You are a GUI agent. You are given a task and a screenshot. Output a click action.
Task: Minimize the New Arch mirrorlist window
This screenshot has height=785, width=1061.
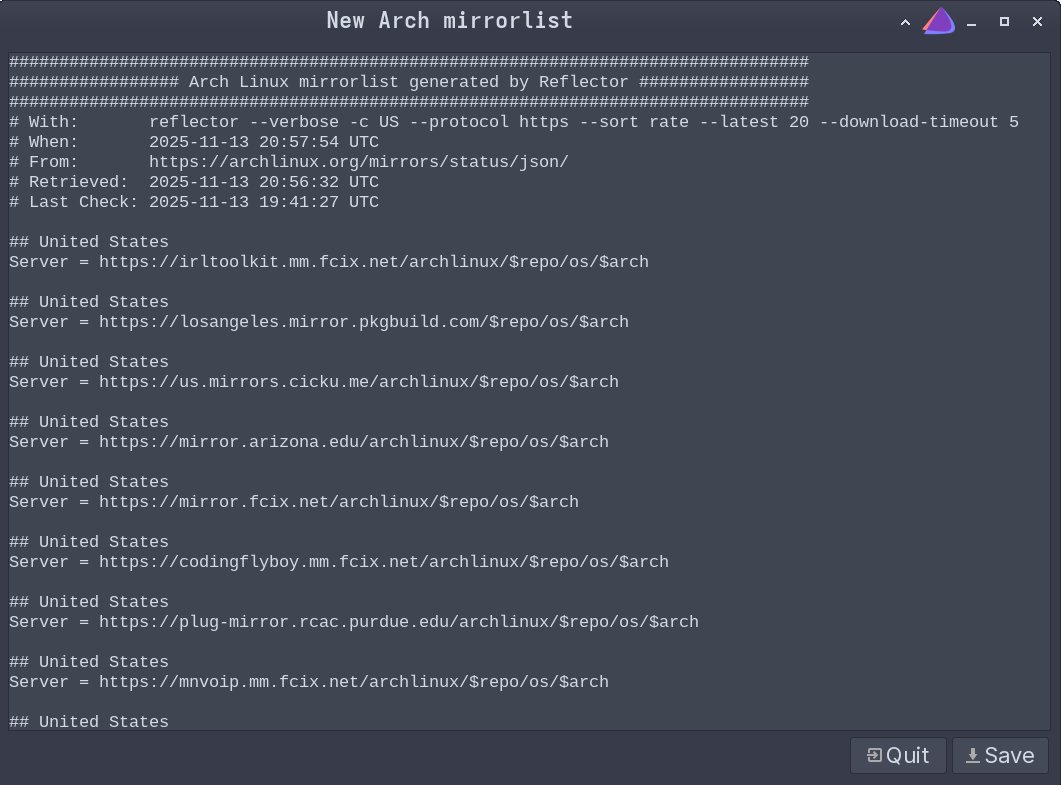[972, 22]
